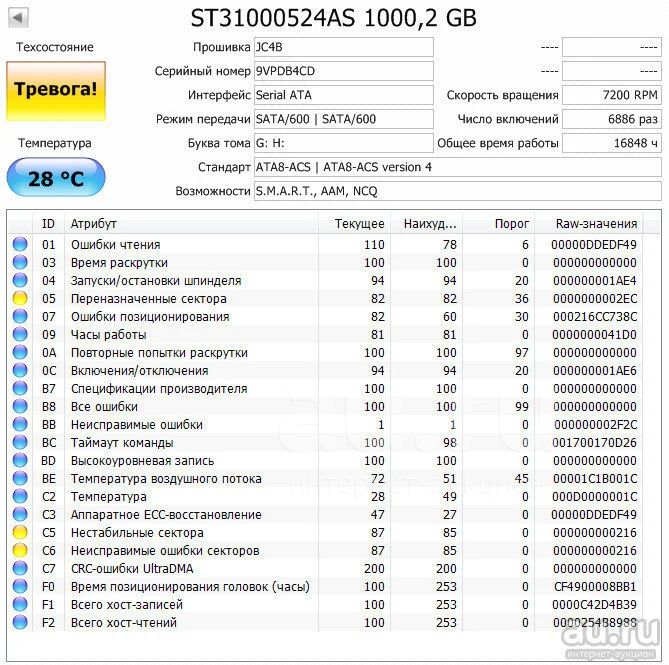669x665 pixels.
Task: Click status icon for Высокоуровневая запись
Action: pyautogui.click(x=20, y=460)
